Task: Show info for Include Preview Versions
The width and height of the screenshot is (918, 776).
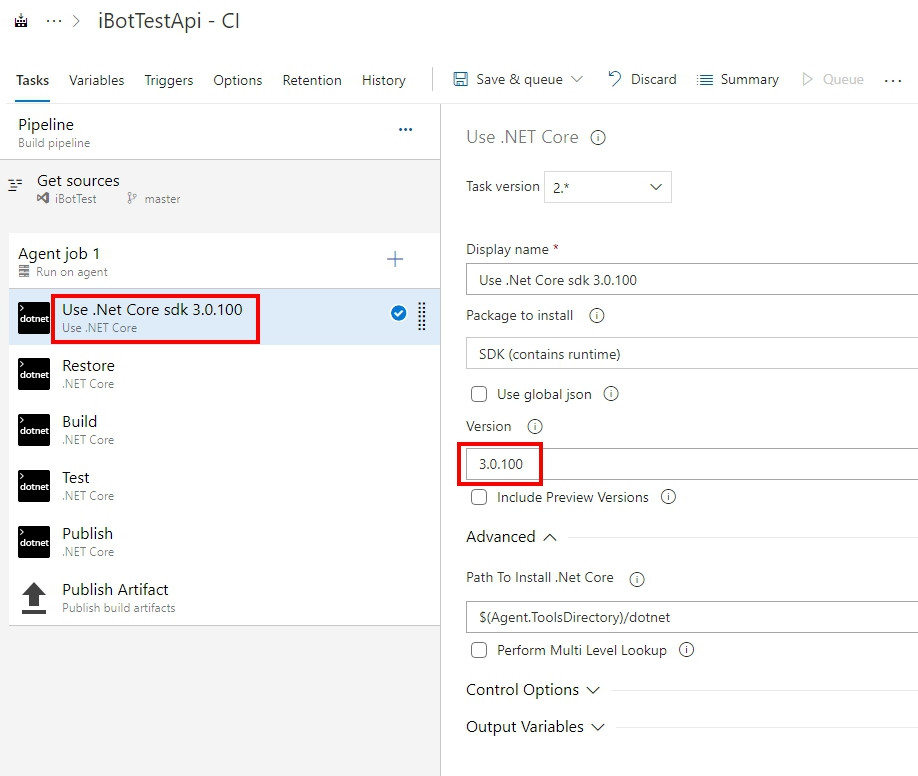Action: tap(668, 497)
